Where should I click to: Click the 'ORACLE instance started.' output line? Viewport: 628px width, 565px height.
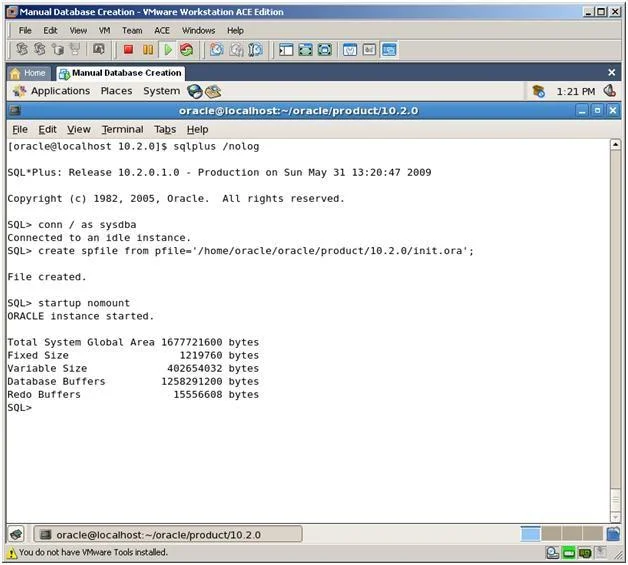(x=81, y=316)
